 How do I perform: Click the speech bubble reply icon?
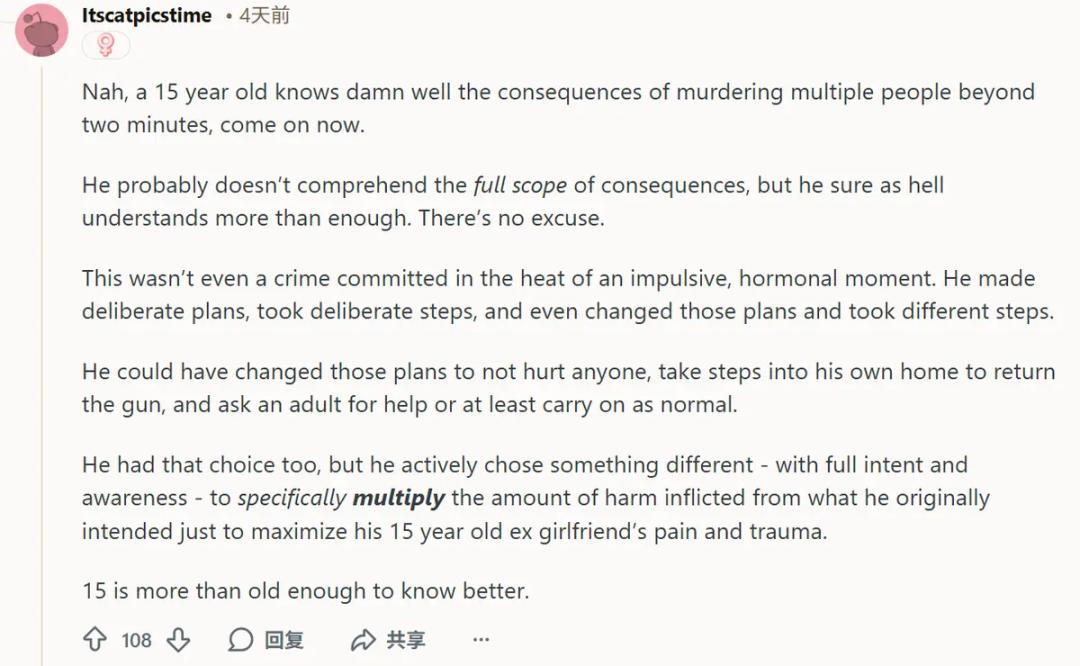[x=240, y=640]
